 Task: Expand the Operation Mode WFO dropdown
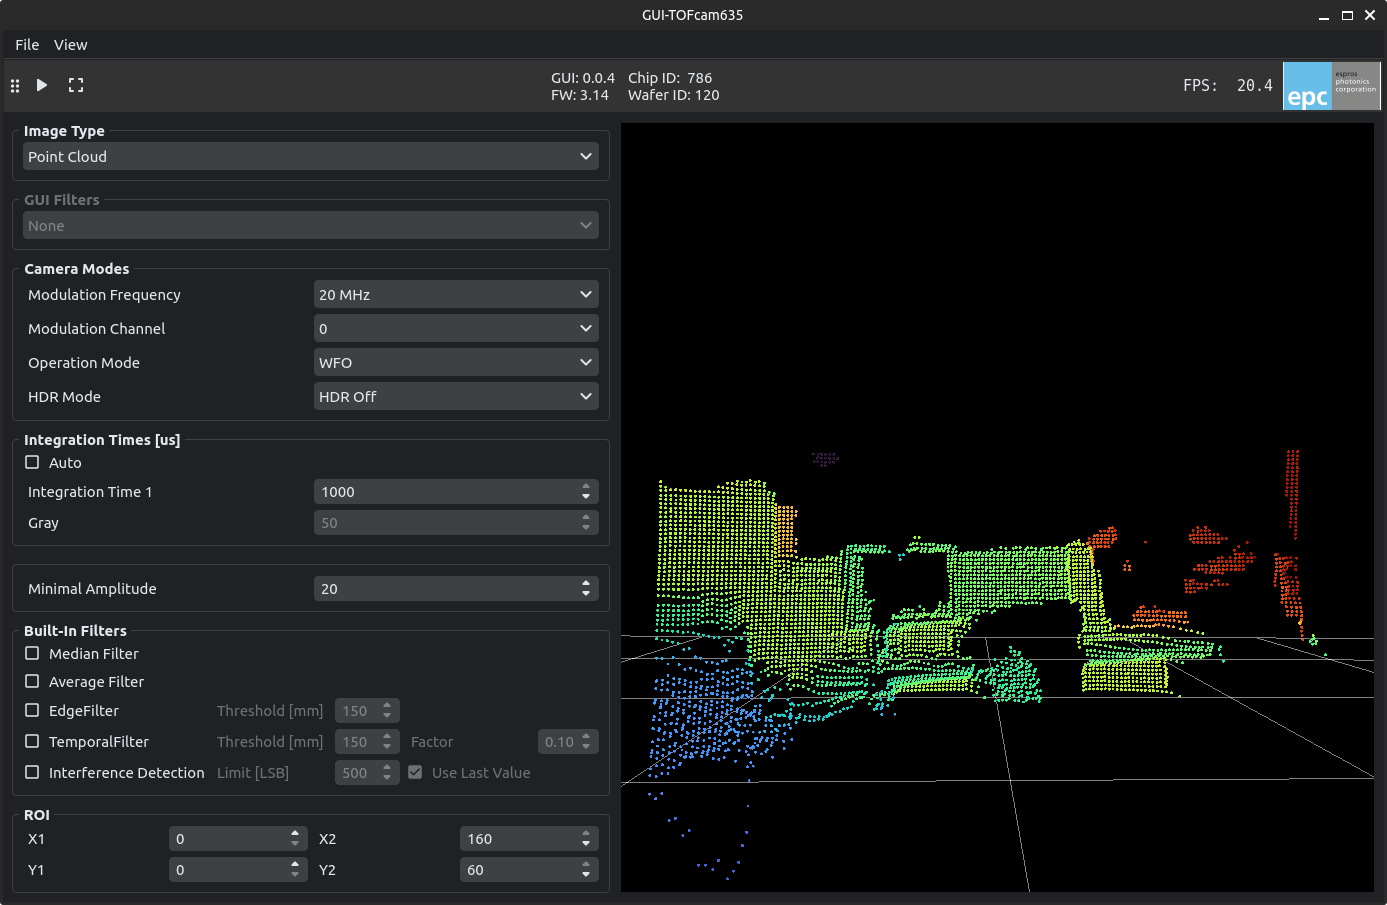click(x=456, y=362)
